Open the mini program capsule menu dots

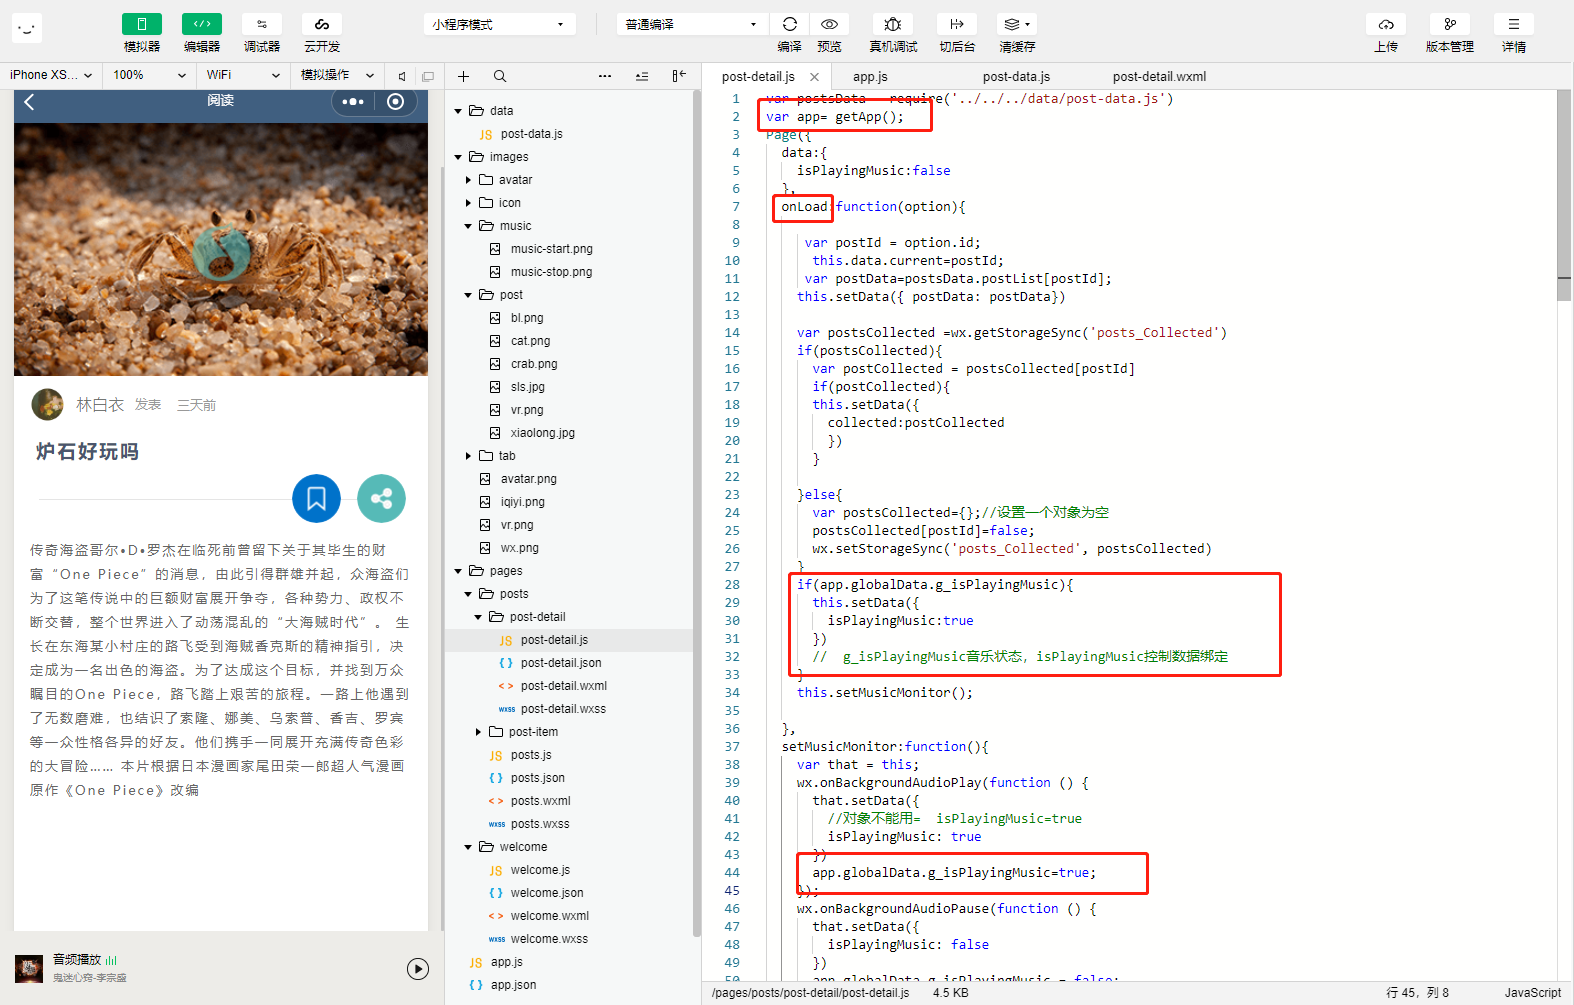353,102
